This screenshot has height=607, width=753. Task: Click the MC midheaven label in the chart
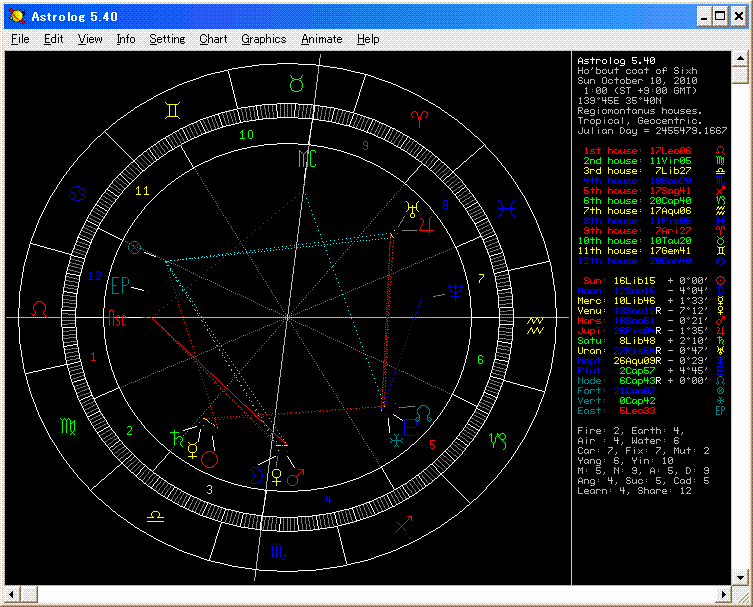[307, 157]
